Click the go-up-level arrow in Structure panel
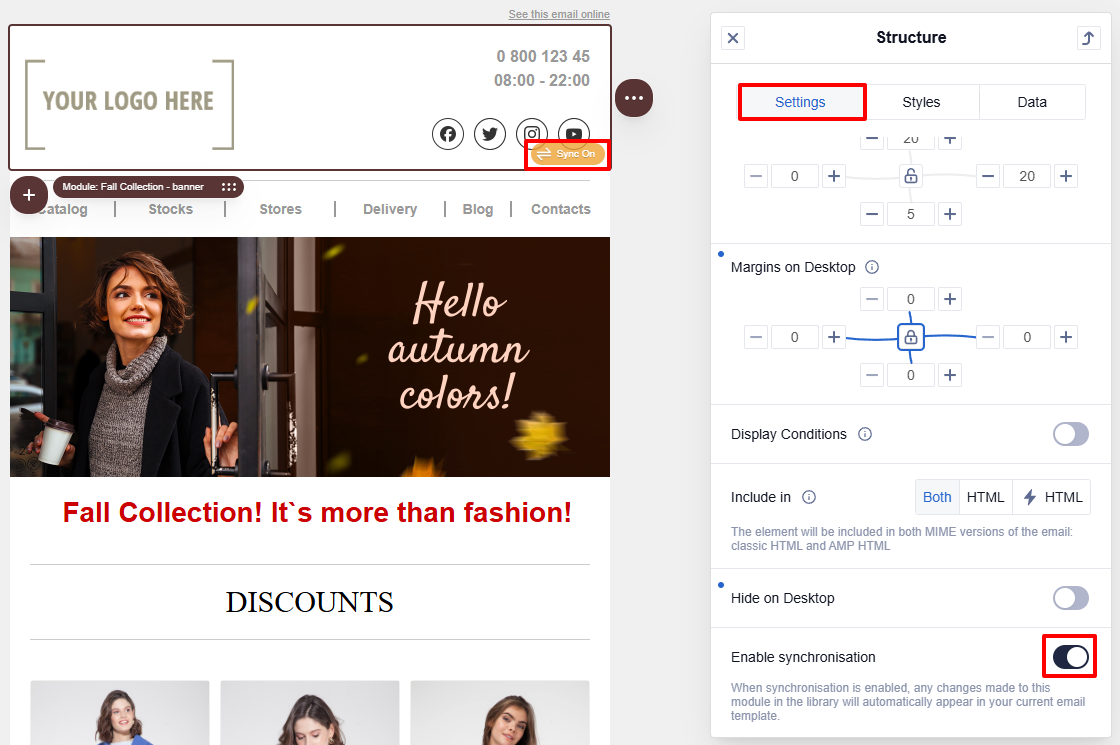Screen dimensions: 1120x745 (1088, 38)
